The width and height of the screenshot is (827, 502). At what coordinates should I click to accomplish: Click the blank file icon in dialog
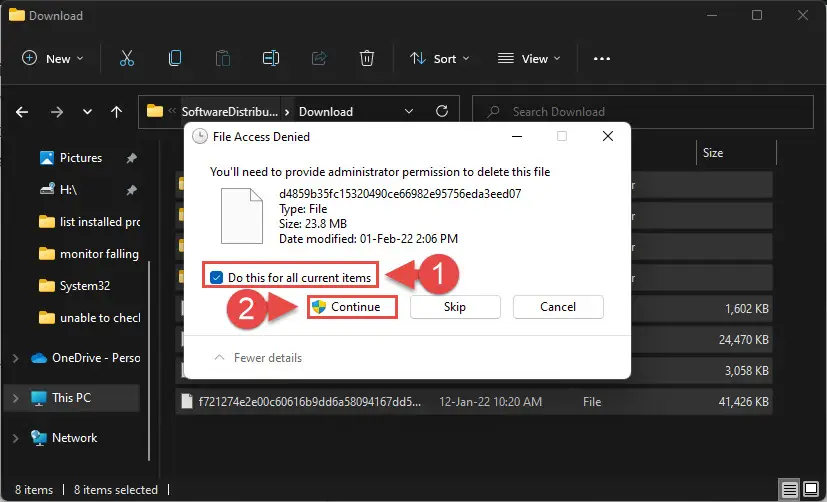(x=242, y=216)
